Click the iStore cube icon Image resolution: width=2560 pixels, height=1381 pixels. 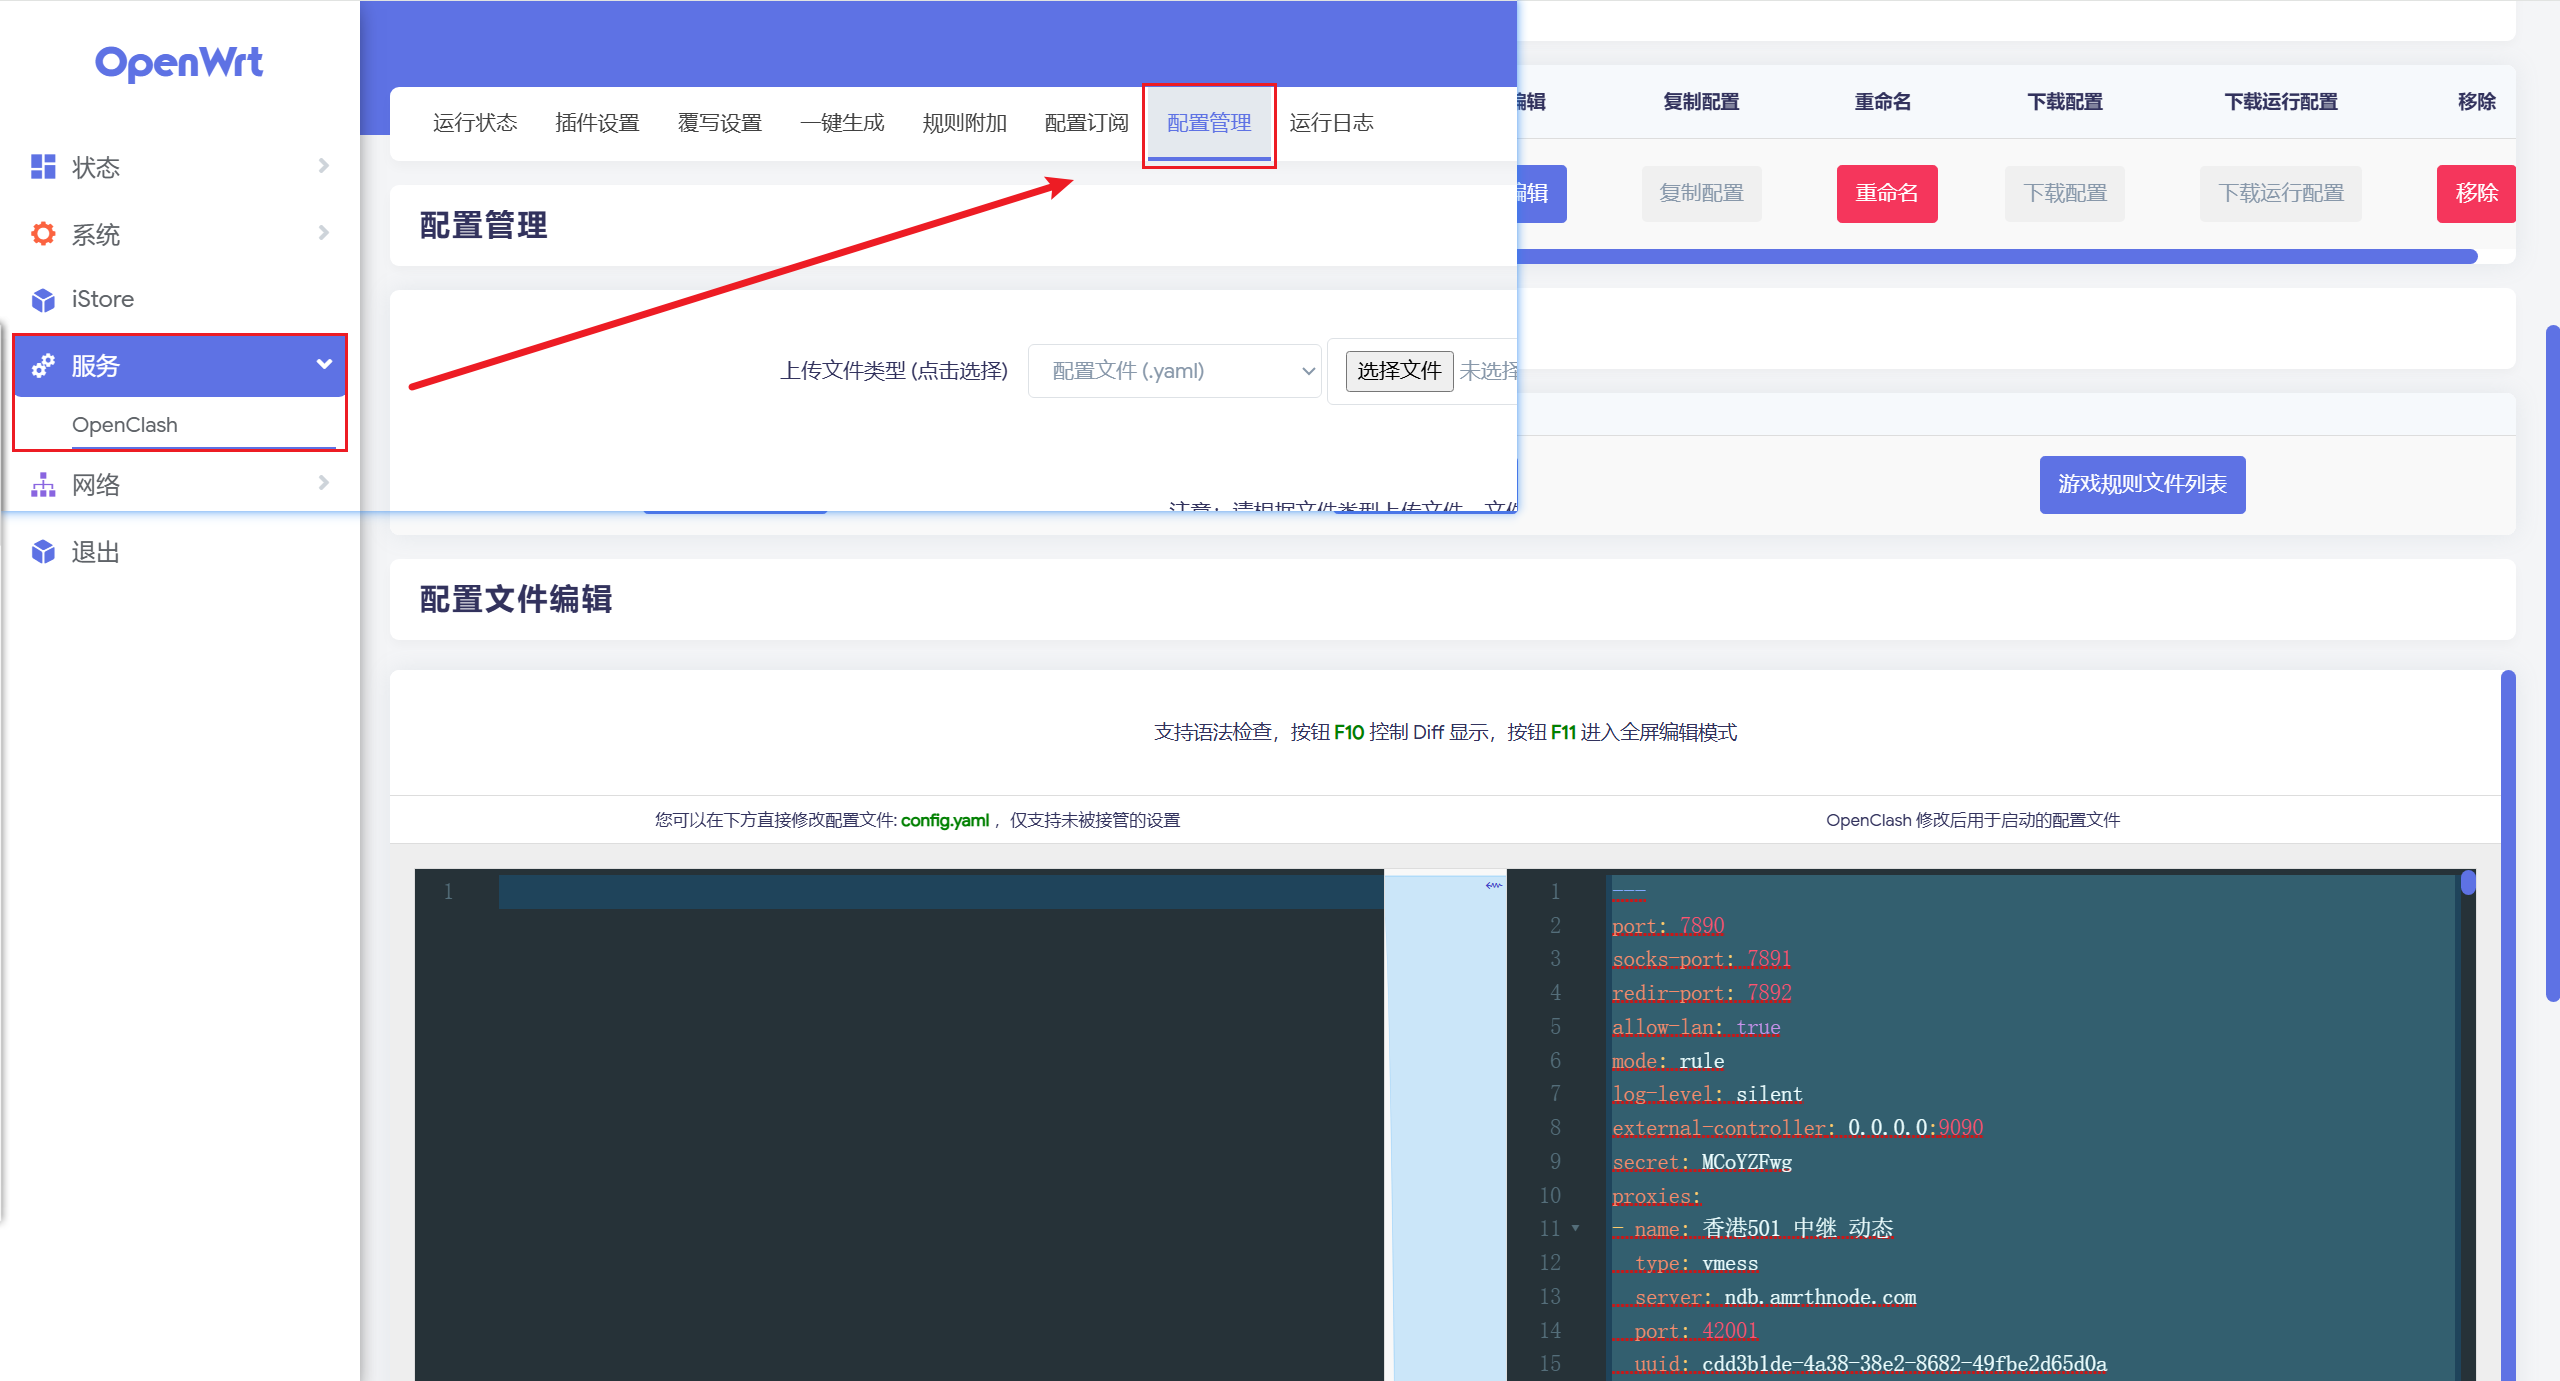43,300
